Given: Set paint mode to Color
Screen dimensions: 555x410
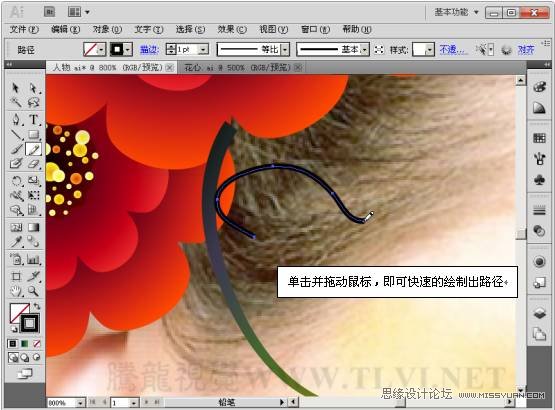Looking at the screenshot, I should pos(13,344).
